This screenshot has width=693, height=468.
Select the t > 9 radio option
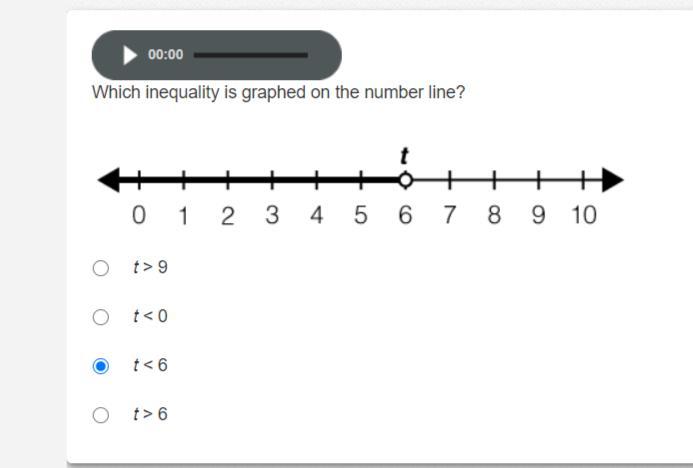point(101,268)
